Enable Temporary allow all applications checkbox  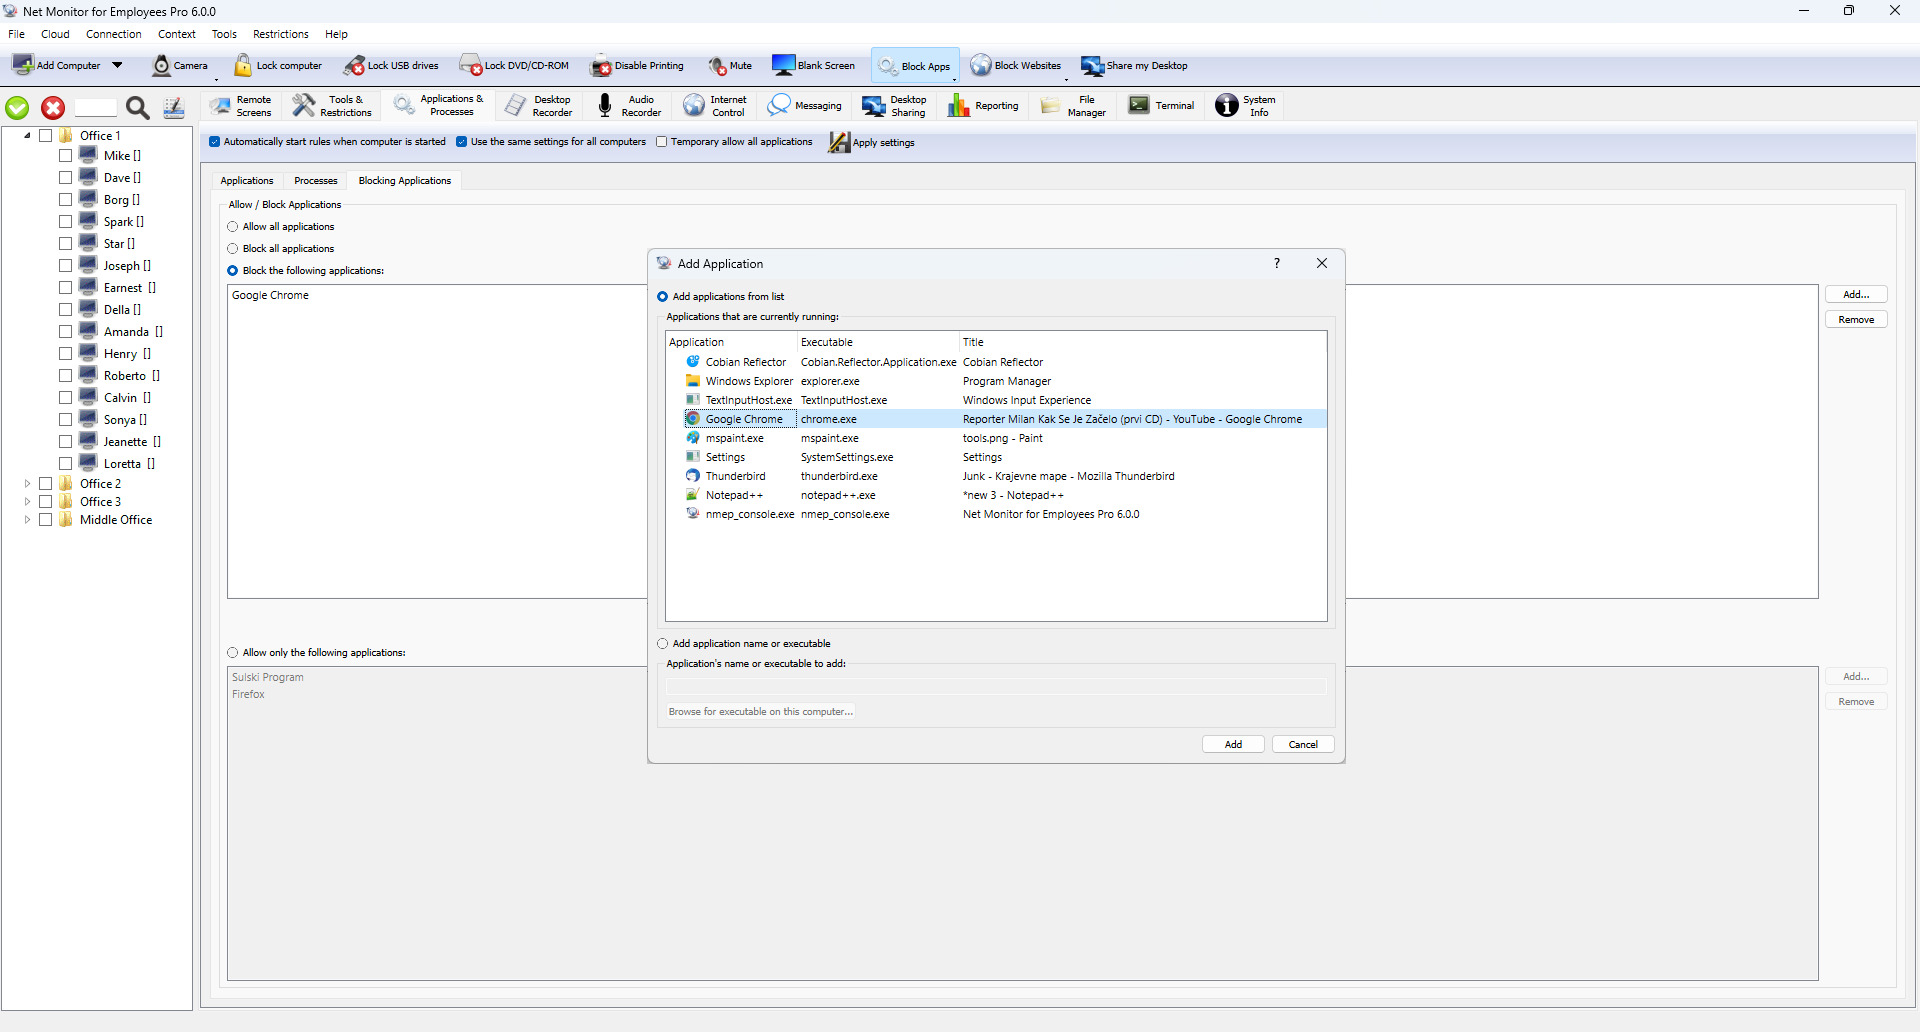(x=662, y=142)
